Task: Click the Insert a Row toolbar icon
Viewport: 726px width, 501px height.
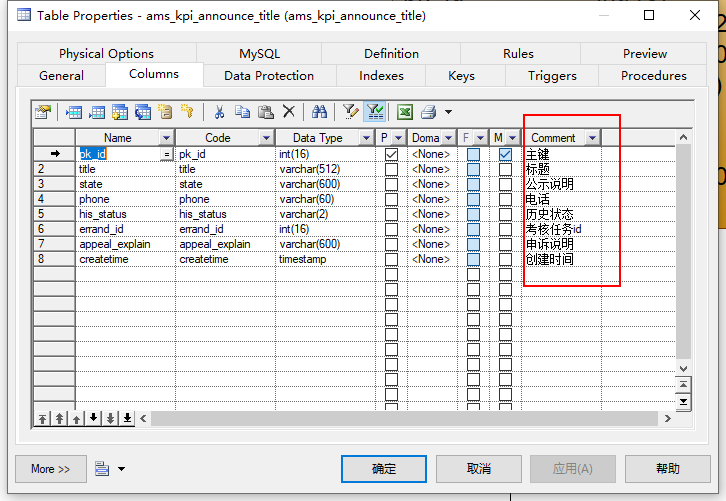Action: (74, 112)
